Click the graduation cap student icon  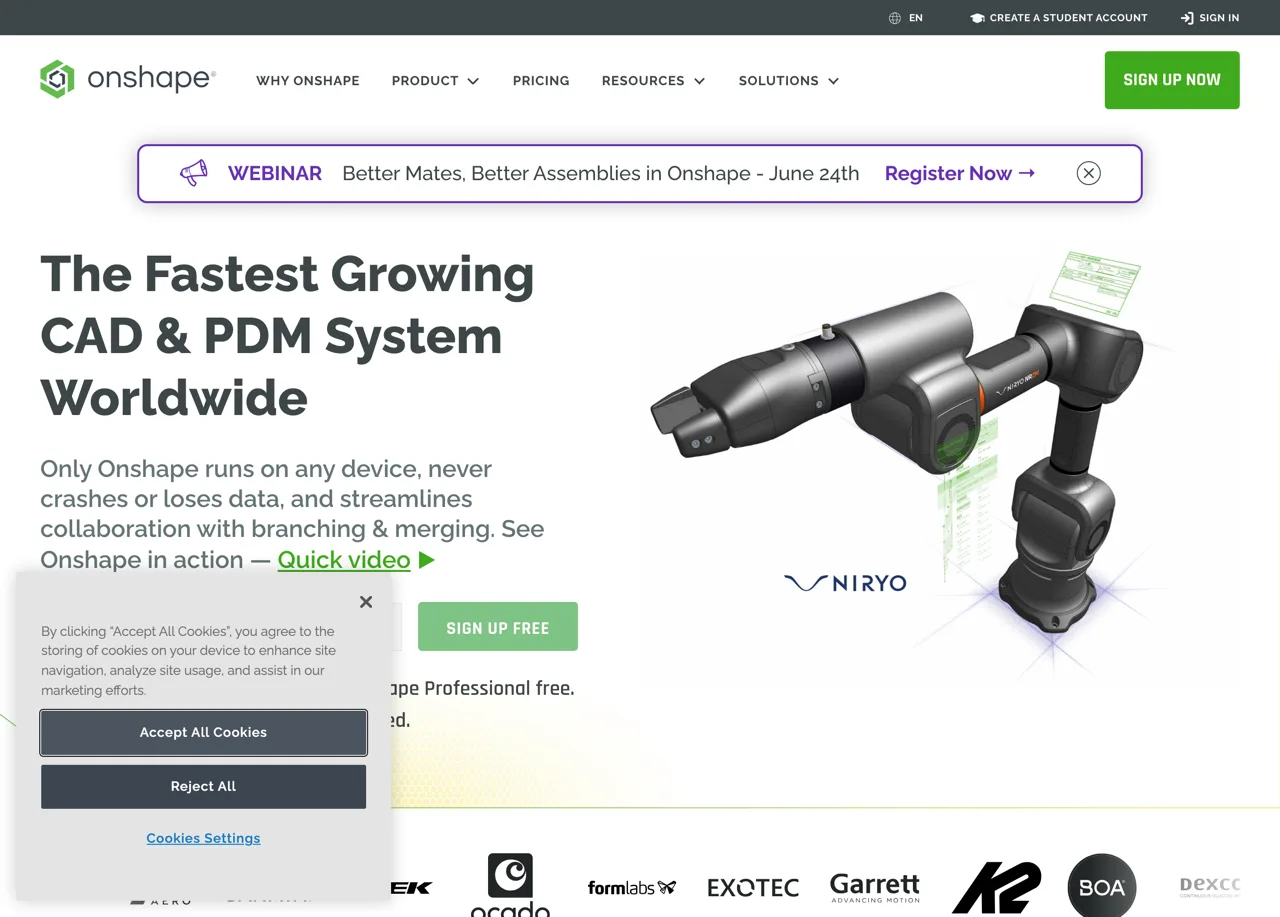point(977,18)
